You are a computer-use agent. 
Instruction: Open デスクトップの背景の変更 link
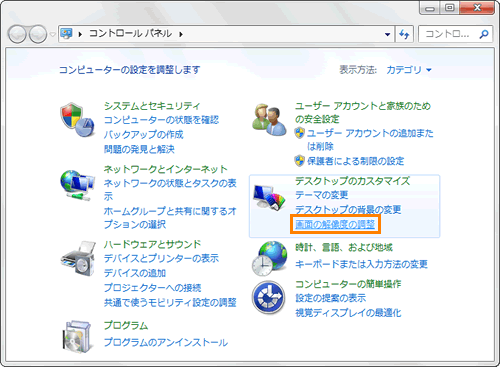click(x=348, y=210)
